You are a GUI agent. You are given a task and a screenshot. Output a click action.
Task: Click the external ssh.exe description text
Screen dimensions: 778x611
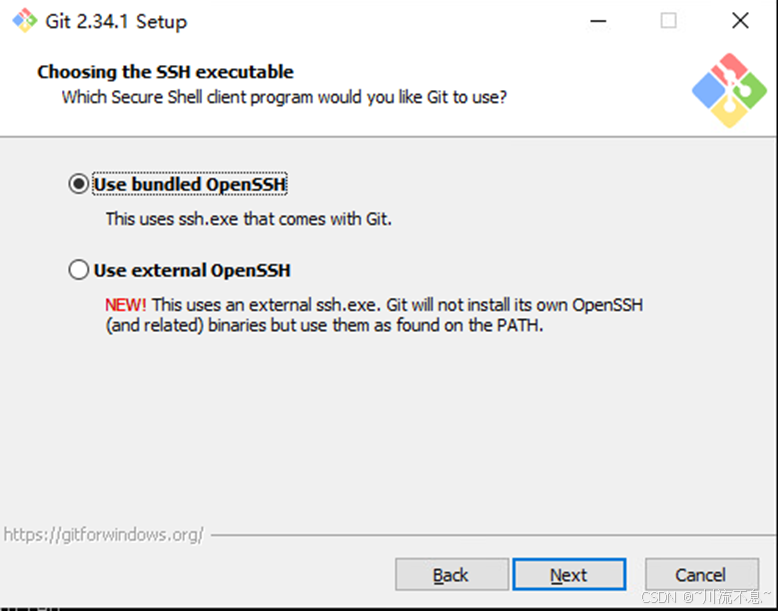pyautogui.click(x=374, y=315)
